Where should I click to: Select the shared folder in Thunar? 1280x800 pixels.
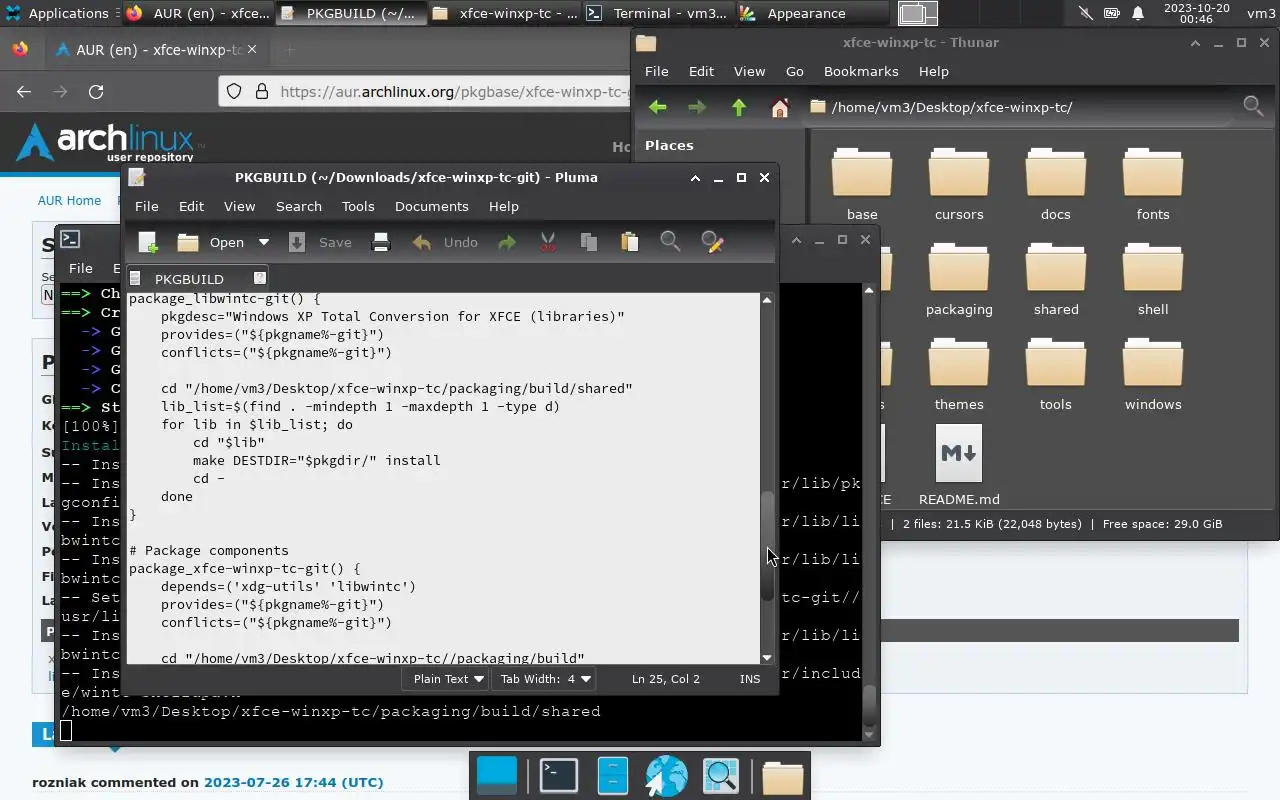coord(1056,279)
